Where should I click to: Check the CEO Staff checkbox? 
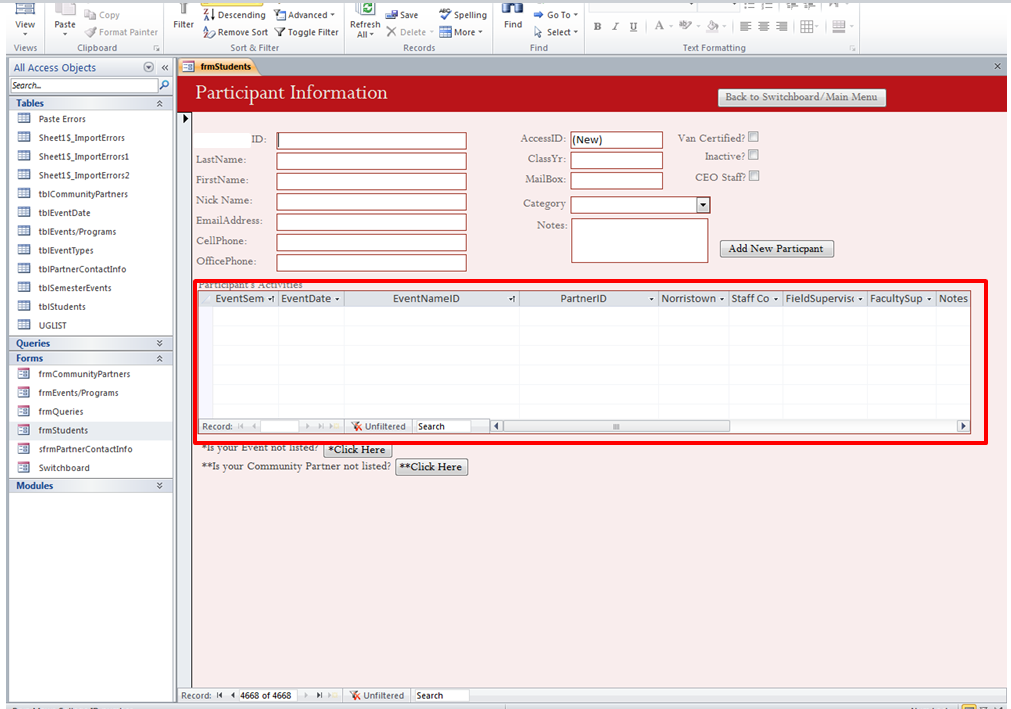(x=755, y=176)
